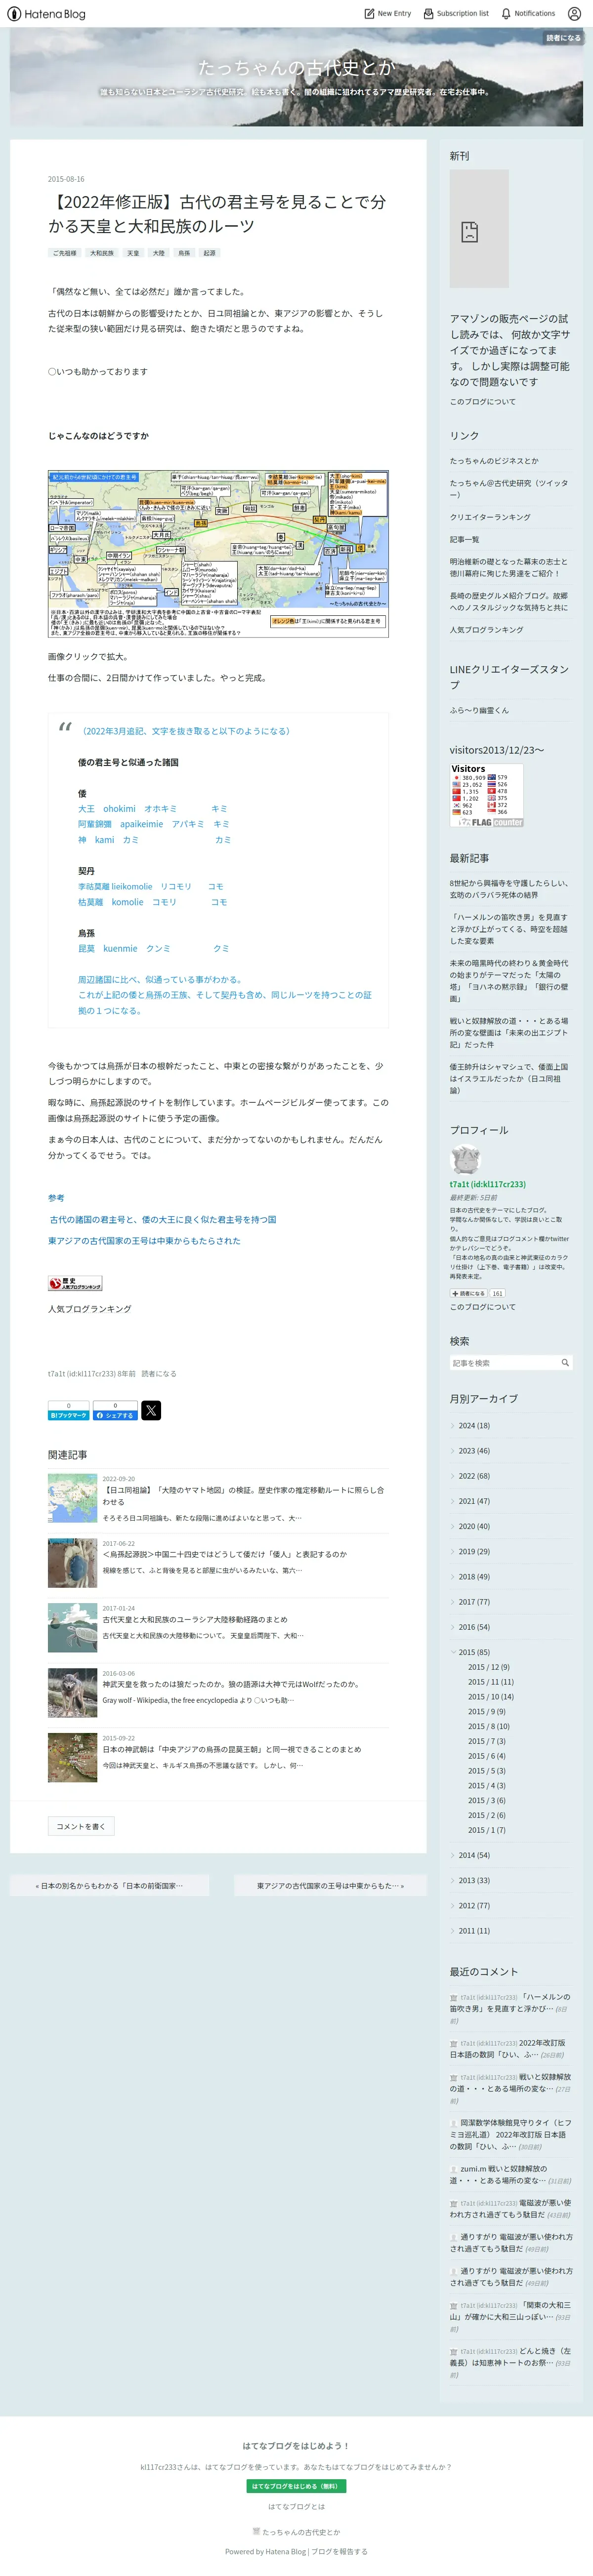Open the 歴史 人気ブログランキング banner
593x2576 pixels.
point(75,1283)
